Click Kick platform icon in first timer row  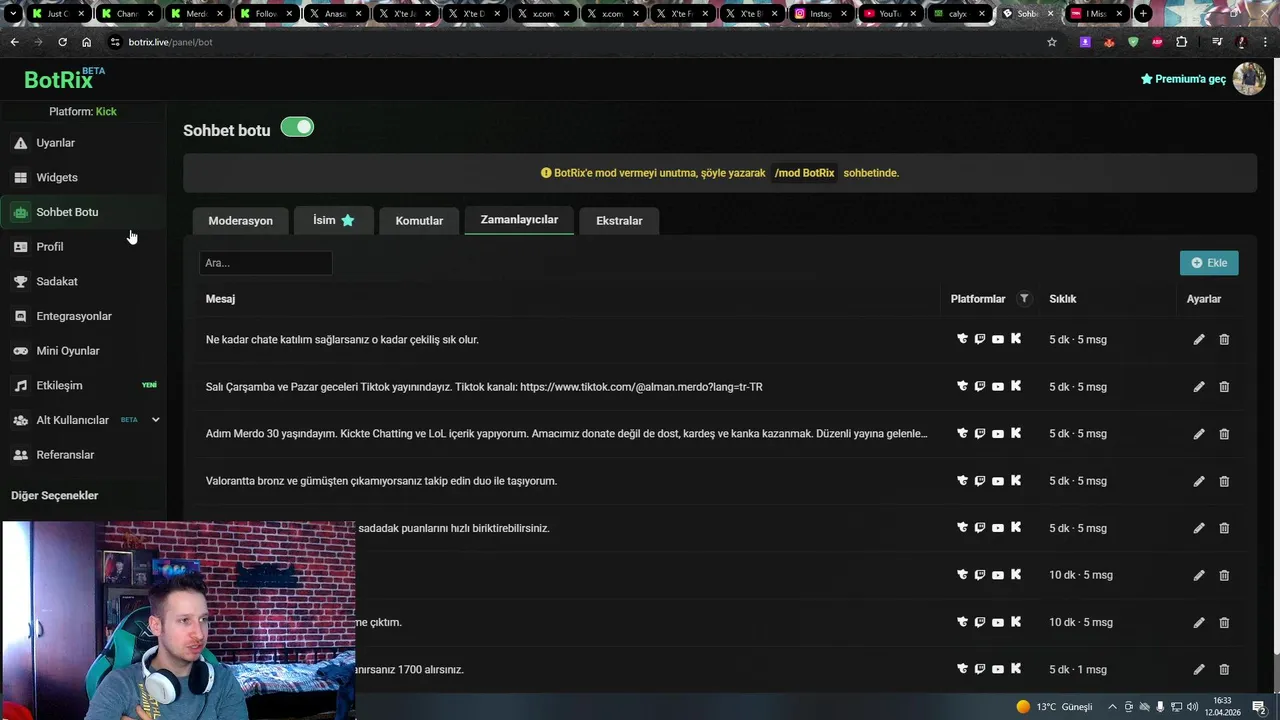pos(1016,339)
